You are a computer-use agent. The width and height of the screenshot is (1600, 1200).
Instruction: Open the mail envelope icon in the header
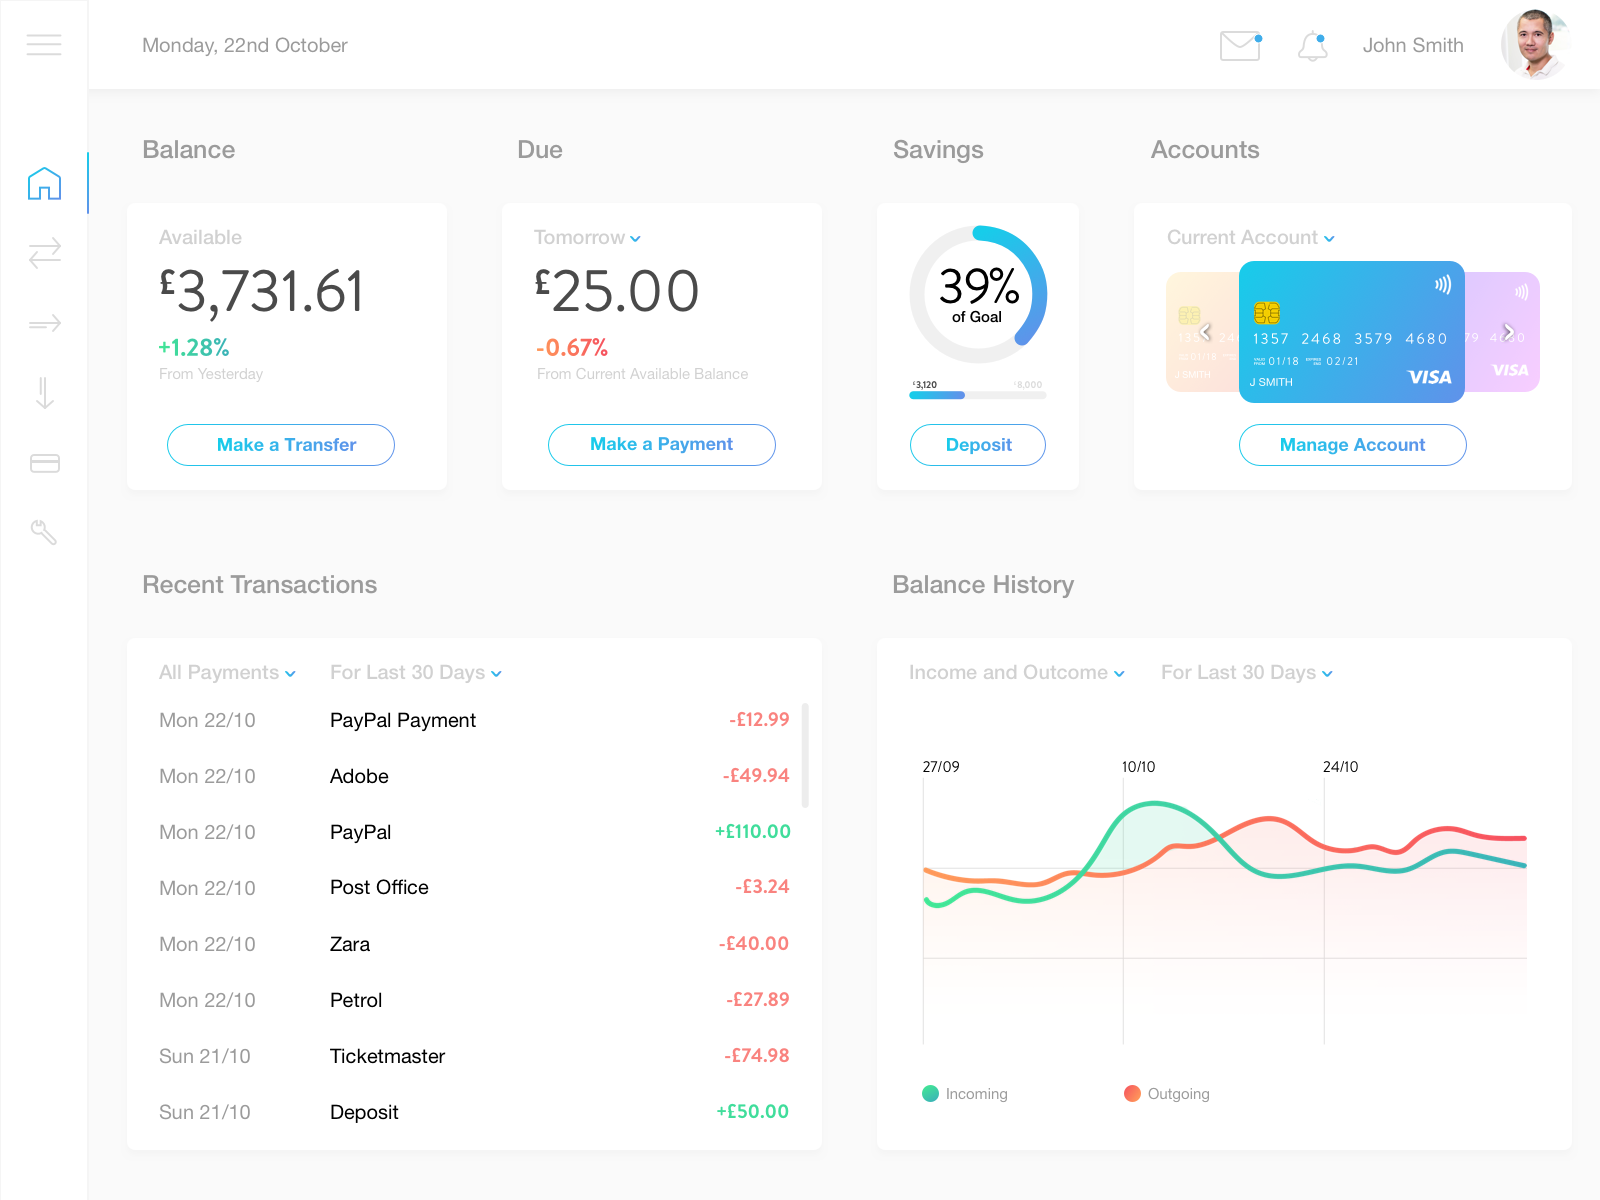[1239, 45]
